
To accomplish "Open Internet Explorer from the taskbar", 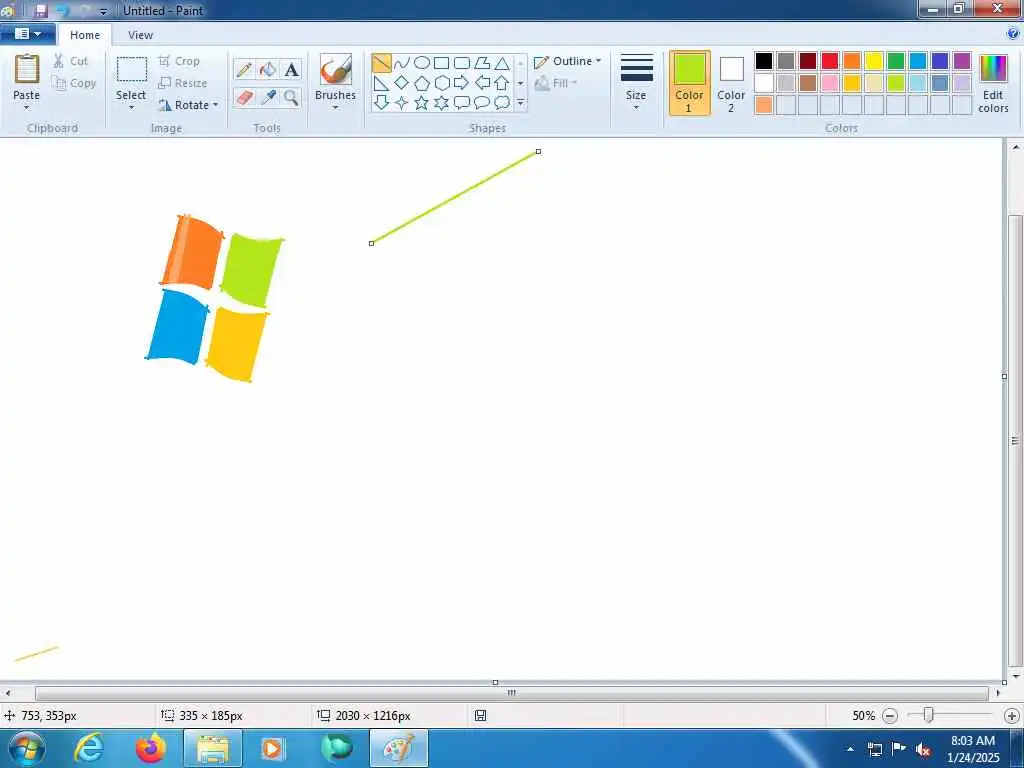I will (x=89, y=748).
